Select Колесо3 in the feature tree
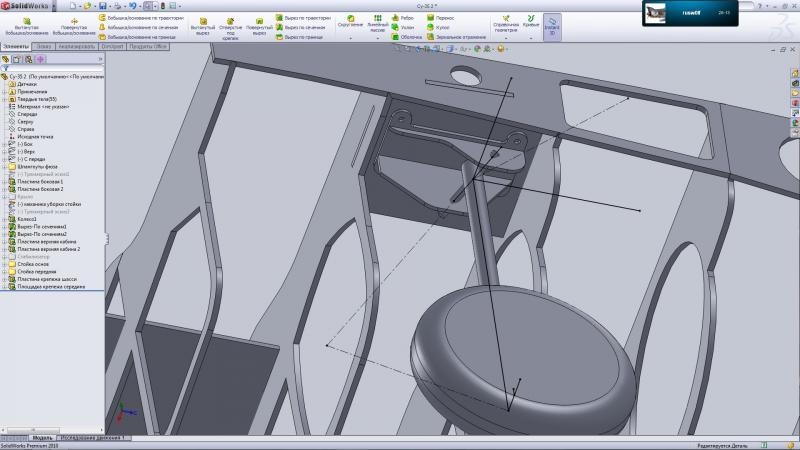This screenshot has height=450, width=800. 26,219
